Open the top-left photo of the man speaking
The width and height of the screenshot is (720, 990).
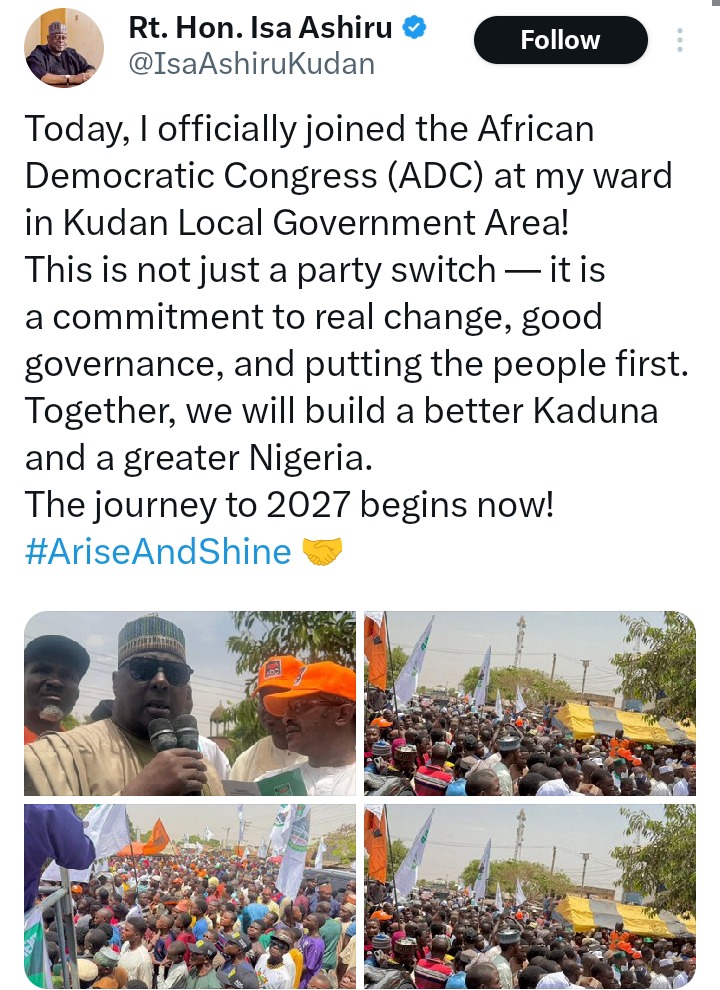[x=189, y=703]
